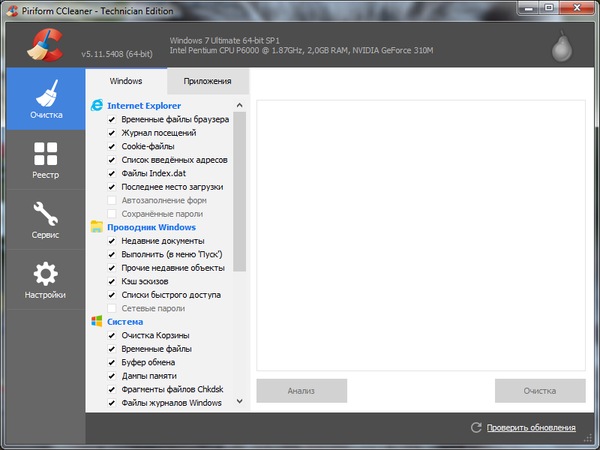
Task: Uncheck Кэш эскизов option
Action: [112, 281]
